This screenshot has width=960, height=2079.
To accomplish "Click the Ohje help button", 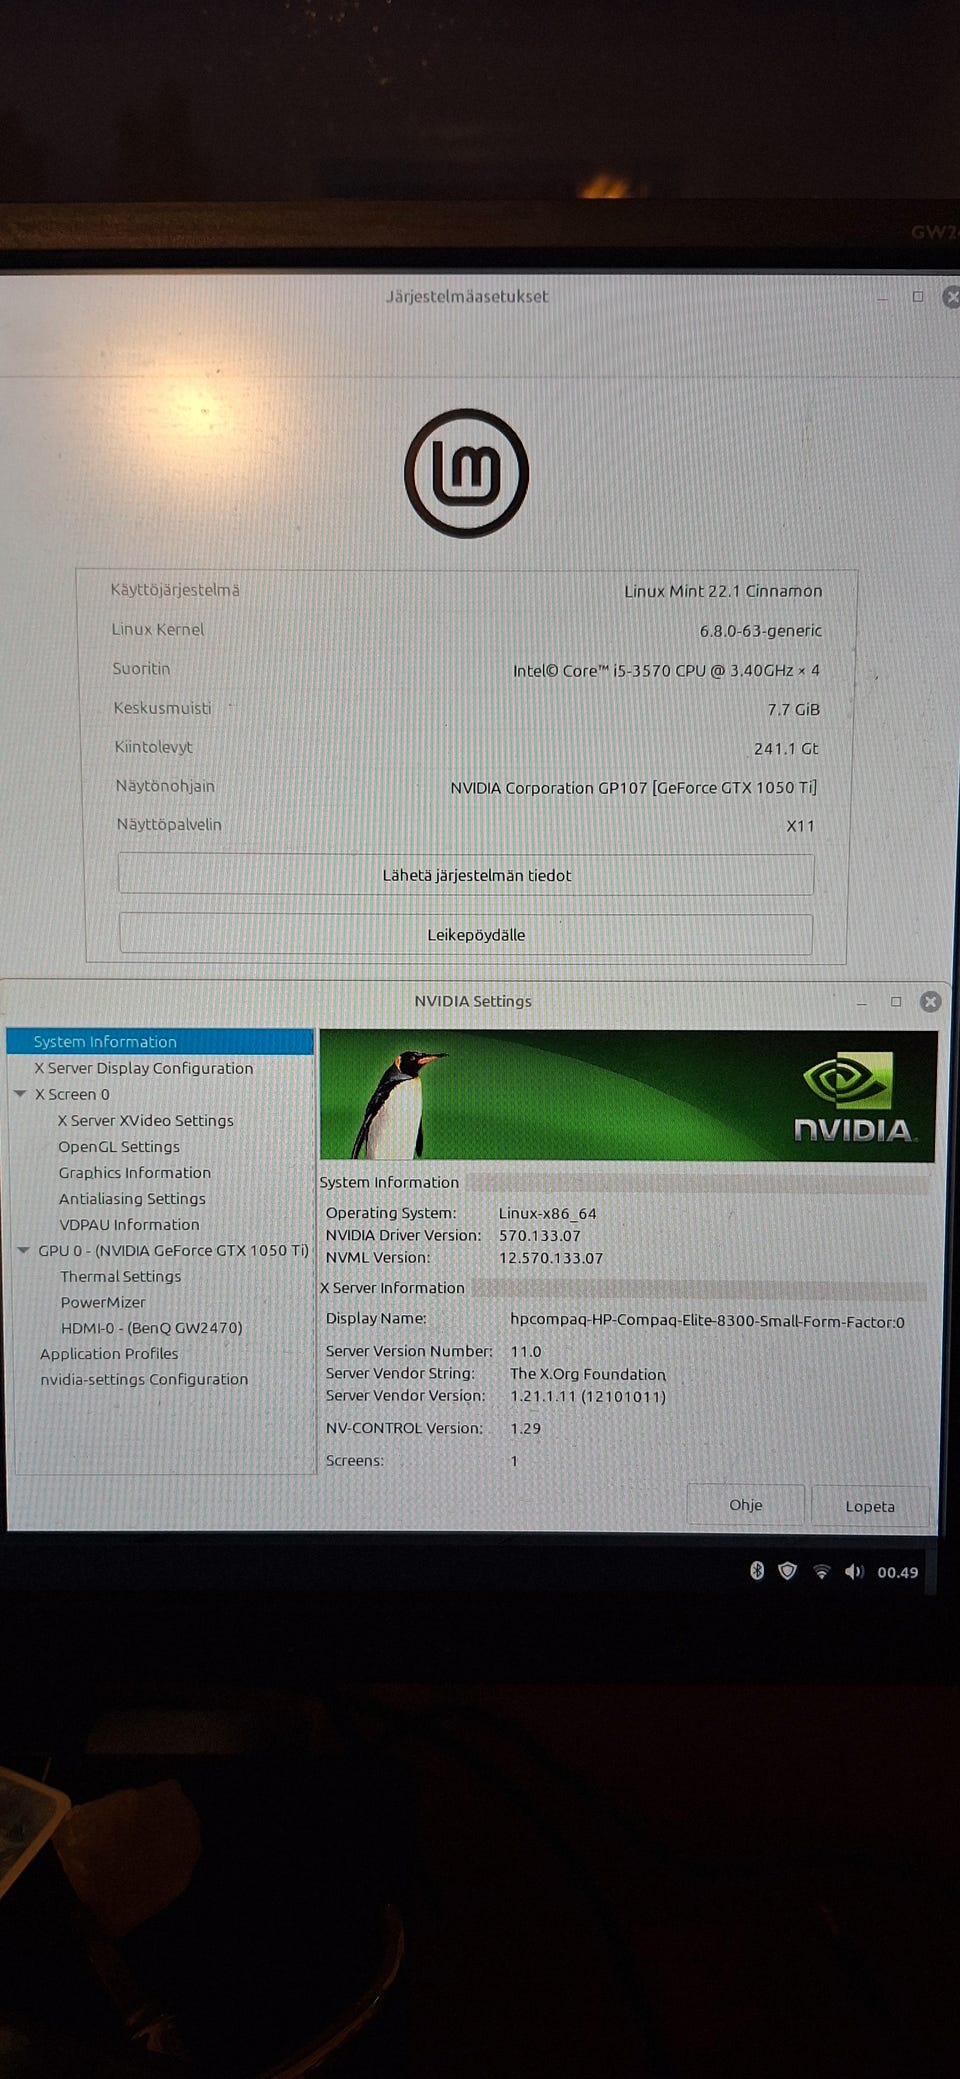I will click(x=746, y=1505).
